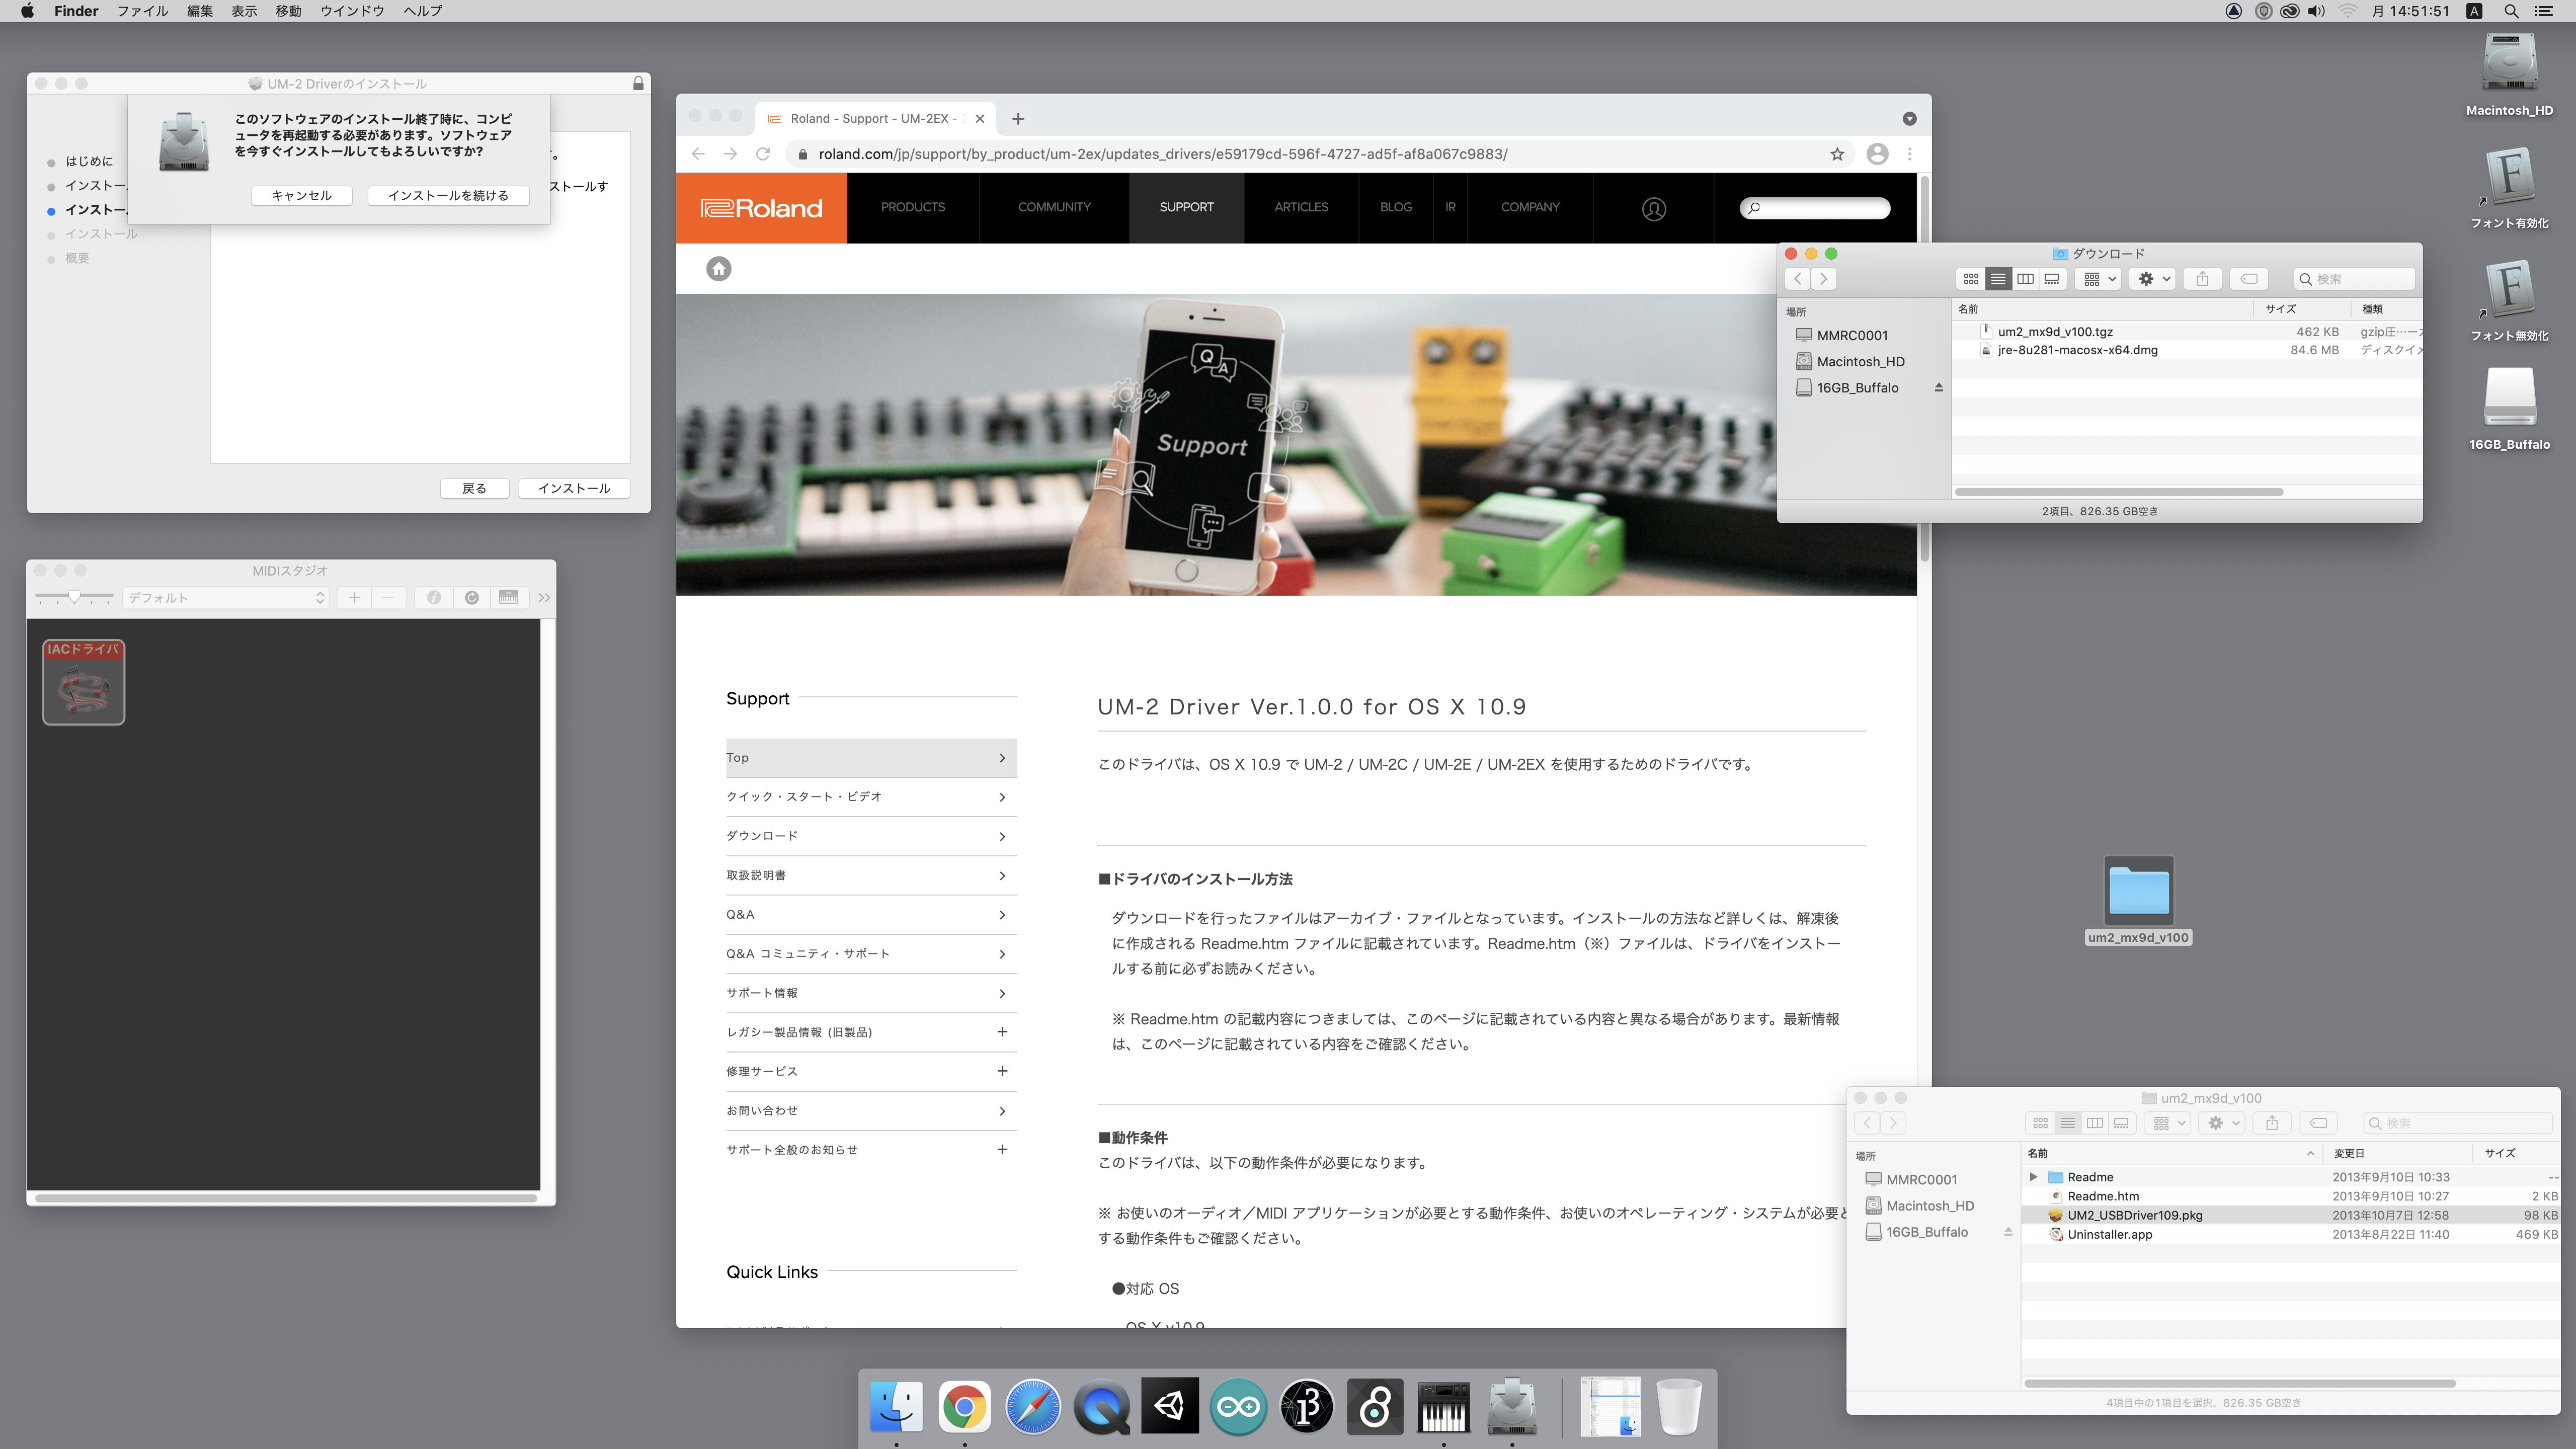Select UM2_USBDriver109.pkg in the file list
The image size is (2576, 1449).
(x=2134, y=1215)
